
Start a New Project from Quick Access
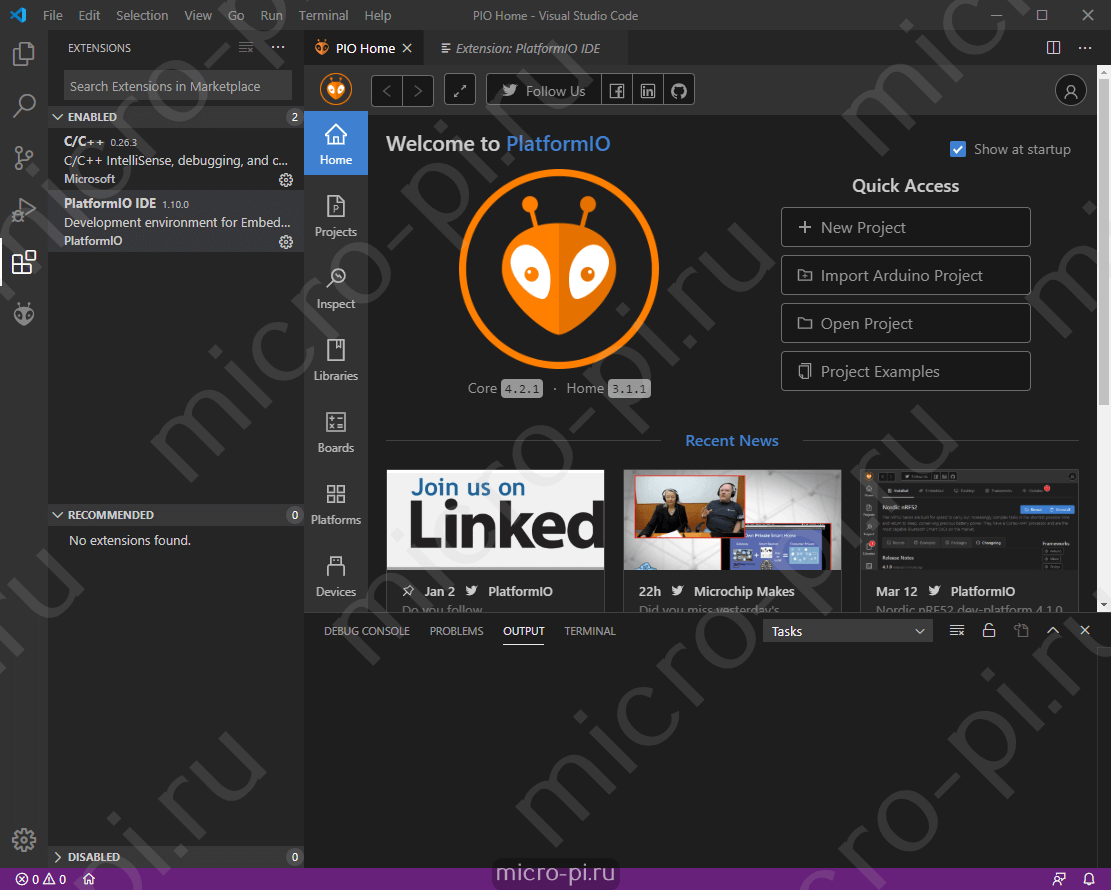(905, 227)
